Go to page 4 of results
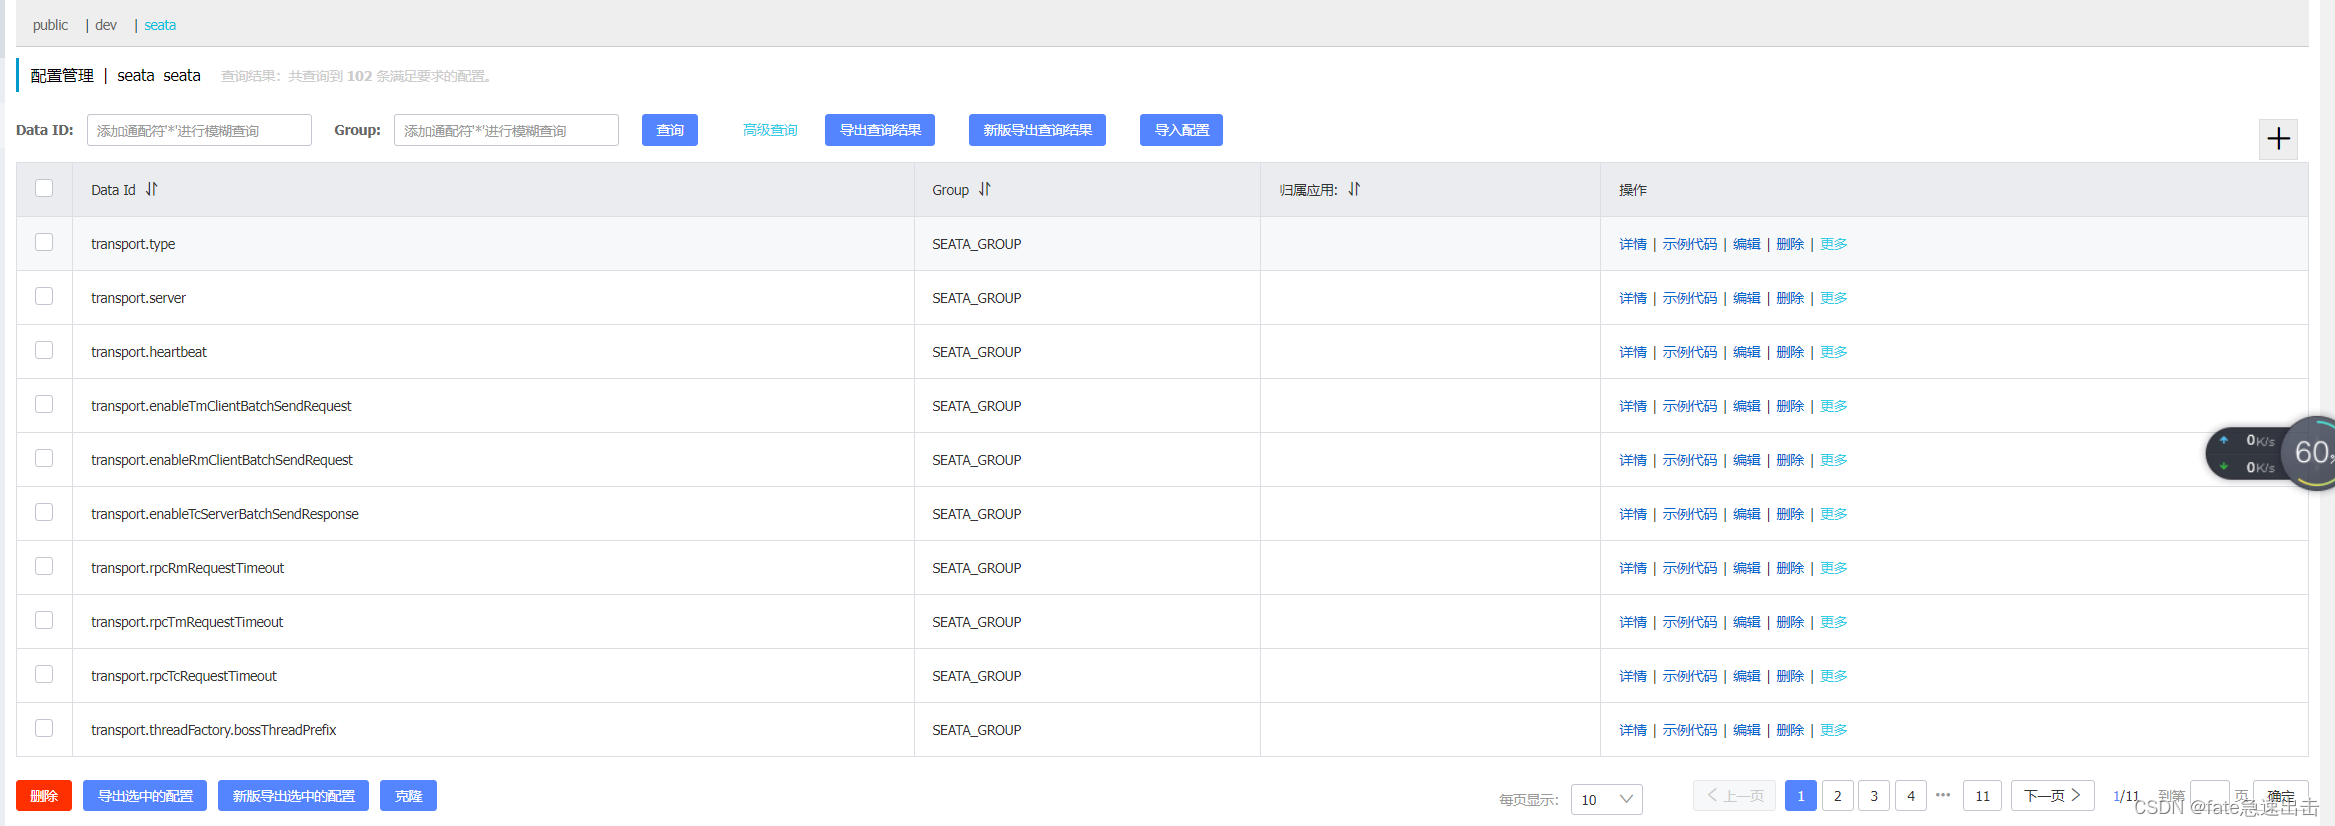The image size is (2335, 826). pyautogui.click(x=1911, y=796)
